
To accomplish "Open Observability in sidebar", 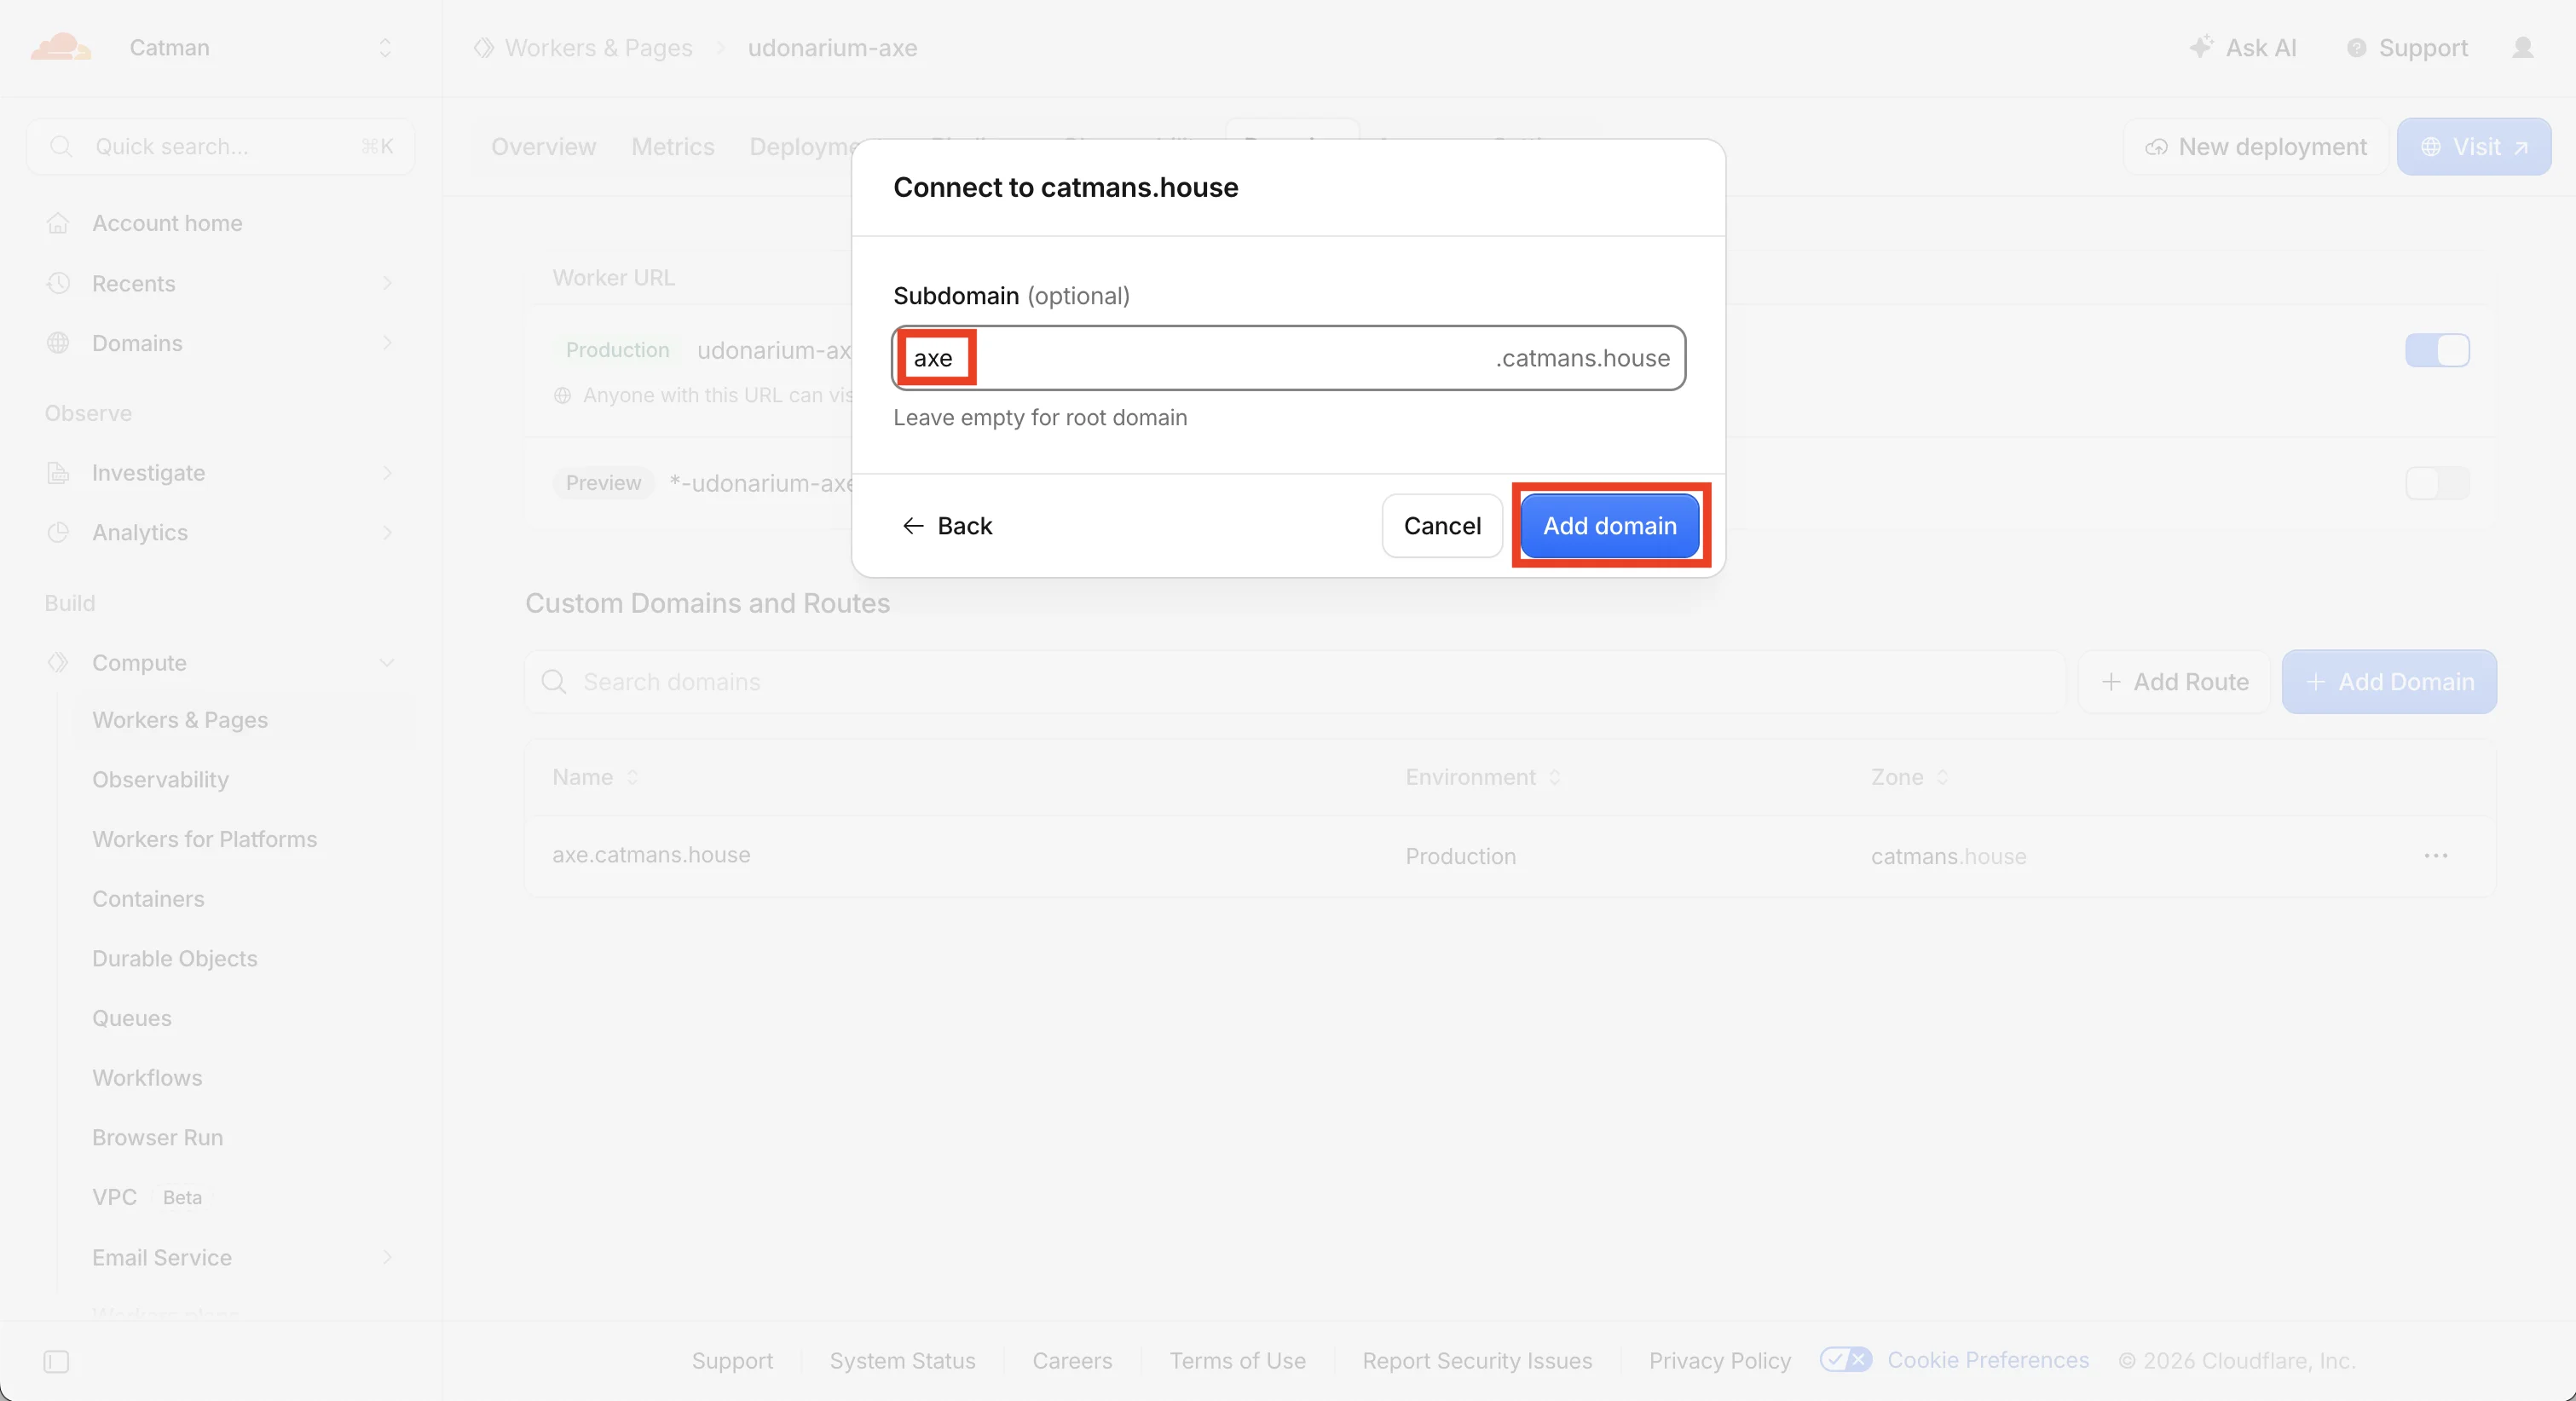I will (x=160, y=779).
